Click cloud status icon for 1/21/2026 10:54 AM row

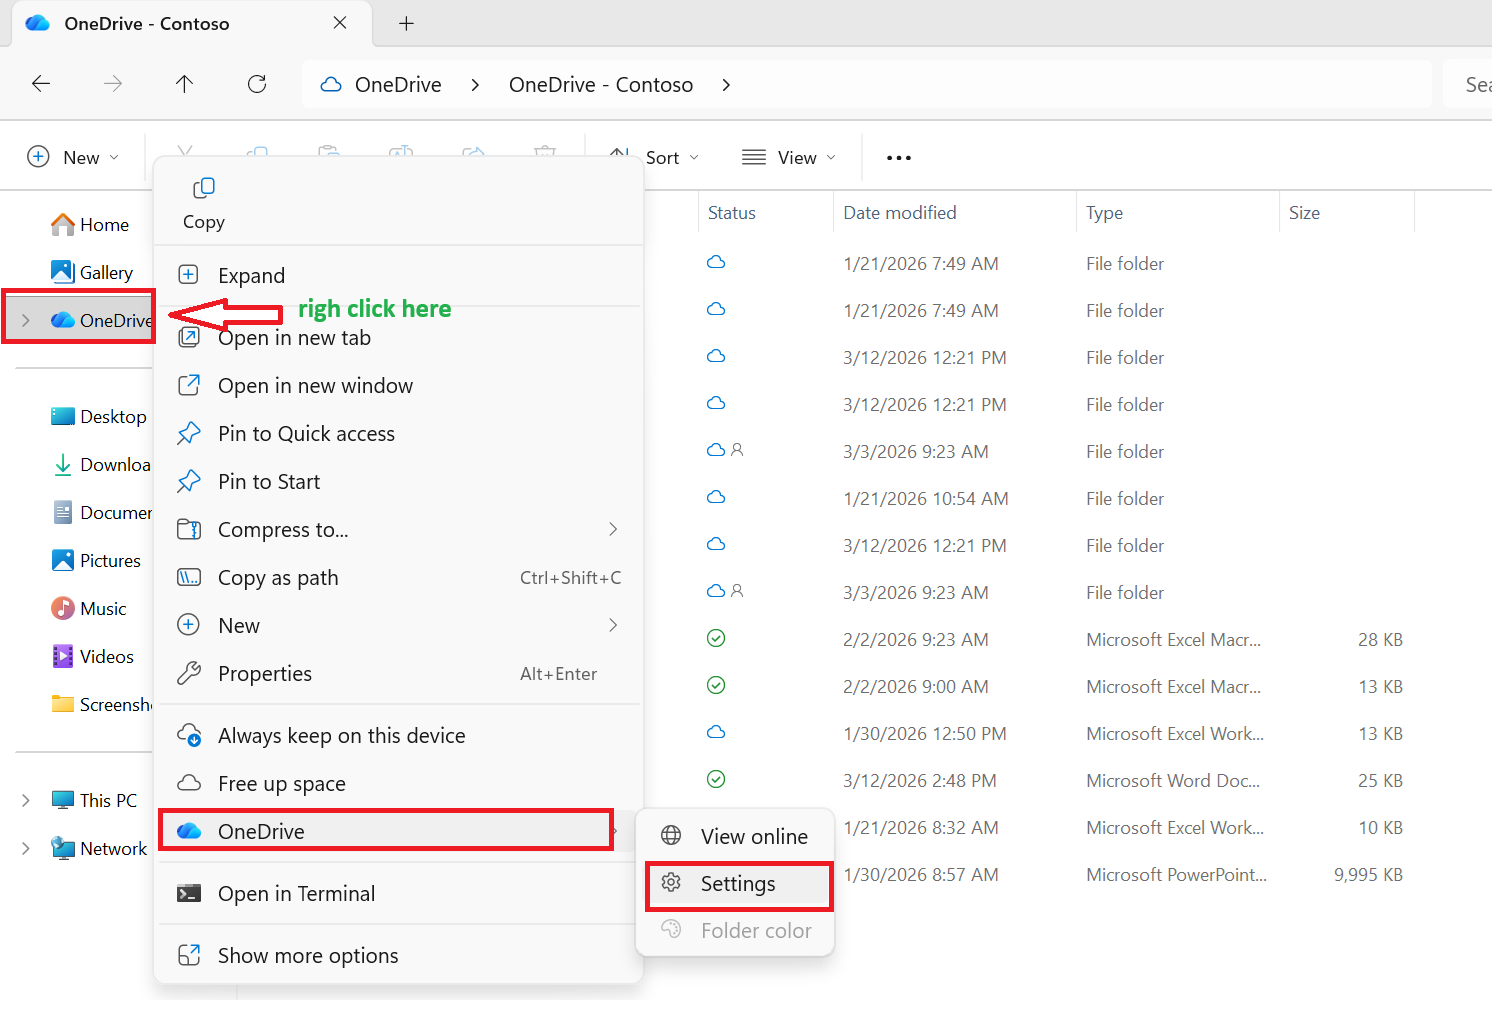pyautogui.click(x=716, y=497)
